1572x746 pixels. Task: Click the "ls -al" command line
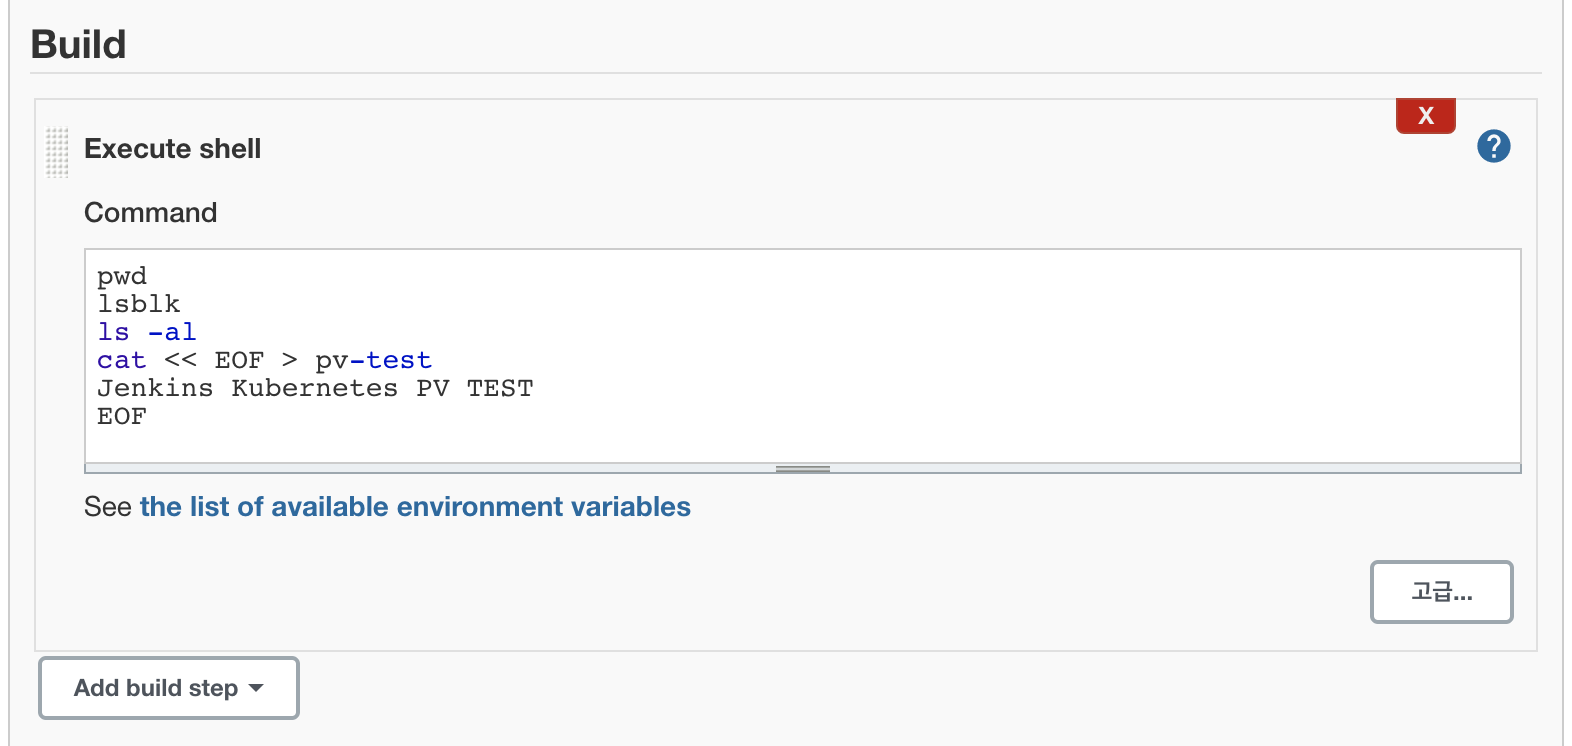coord(147,332)
